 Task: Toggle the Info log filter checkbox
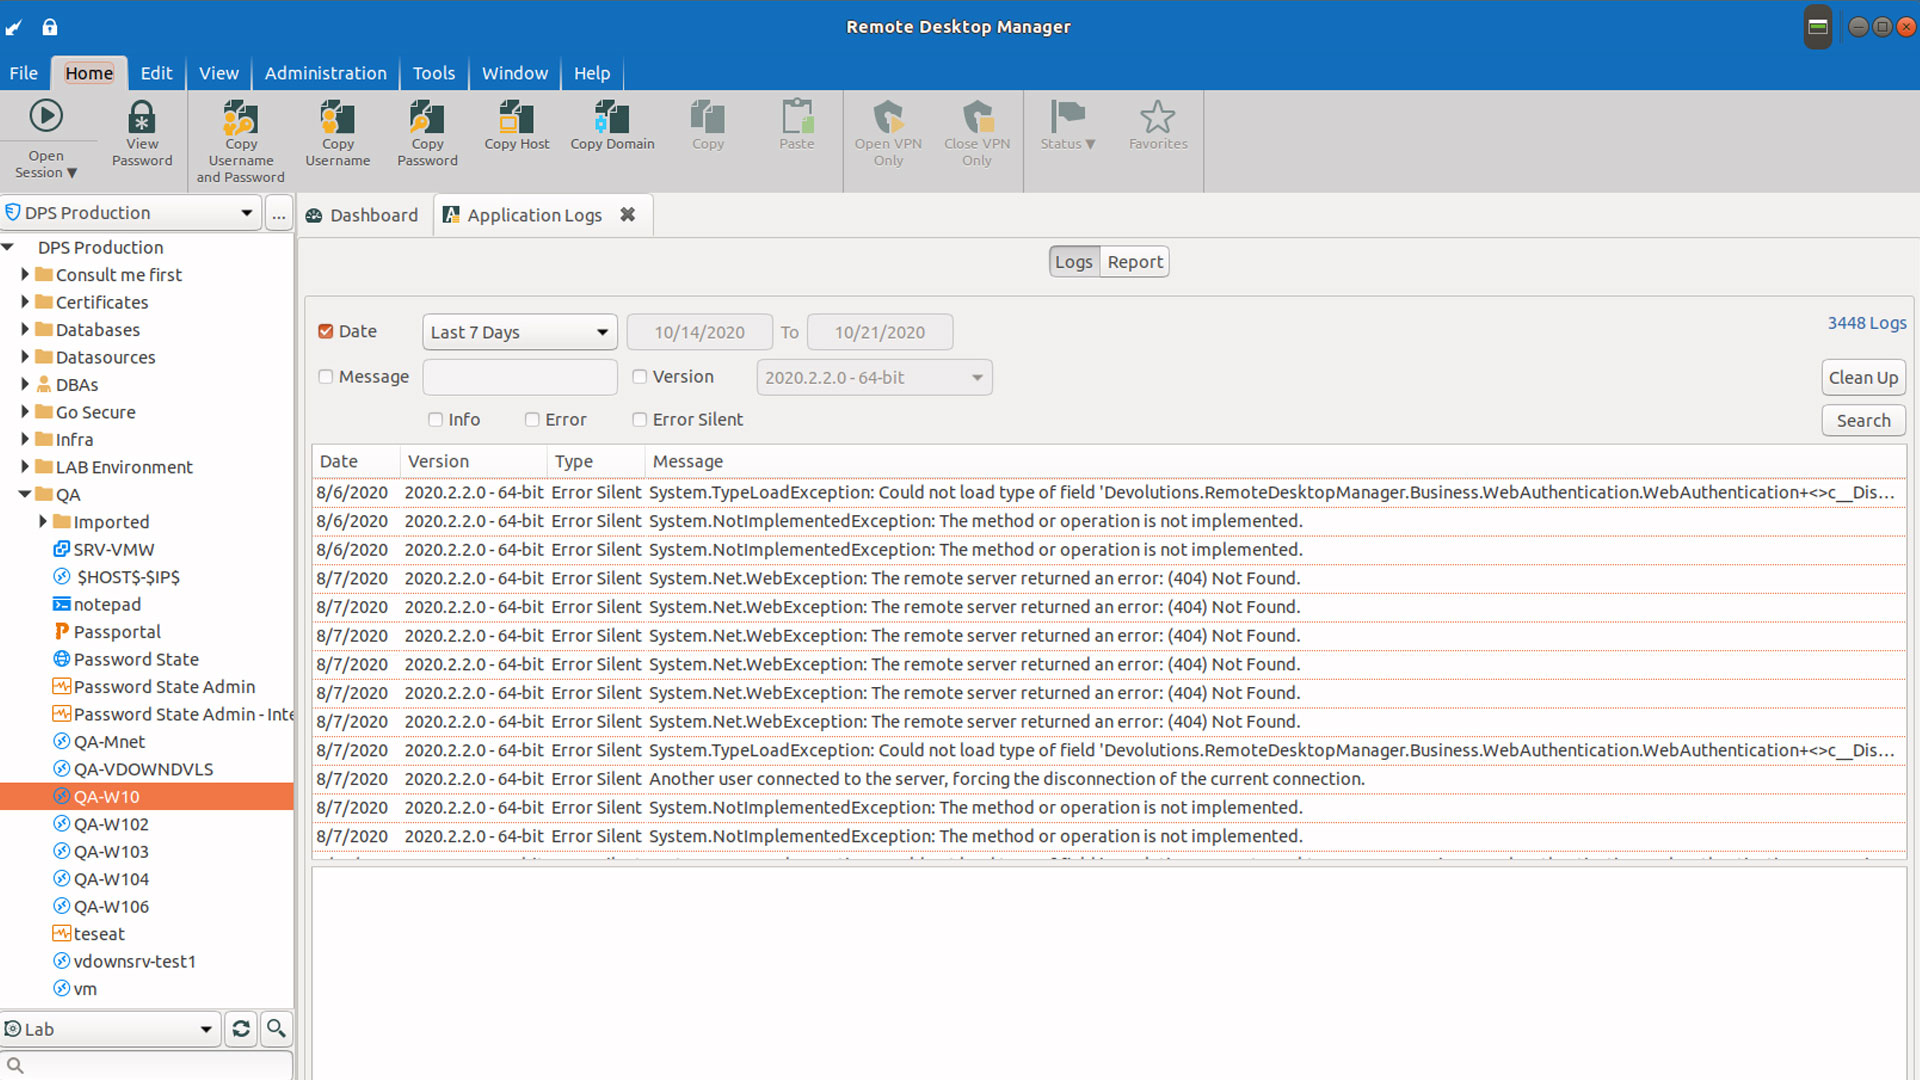pyautogui.click(x=435, y=419)
